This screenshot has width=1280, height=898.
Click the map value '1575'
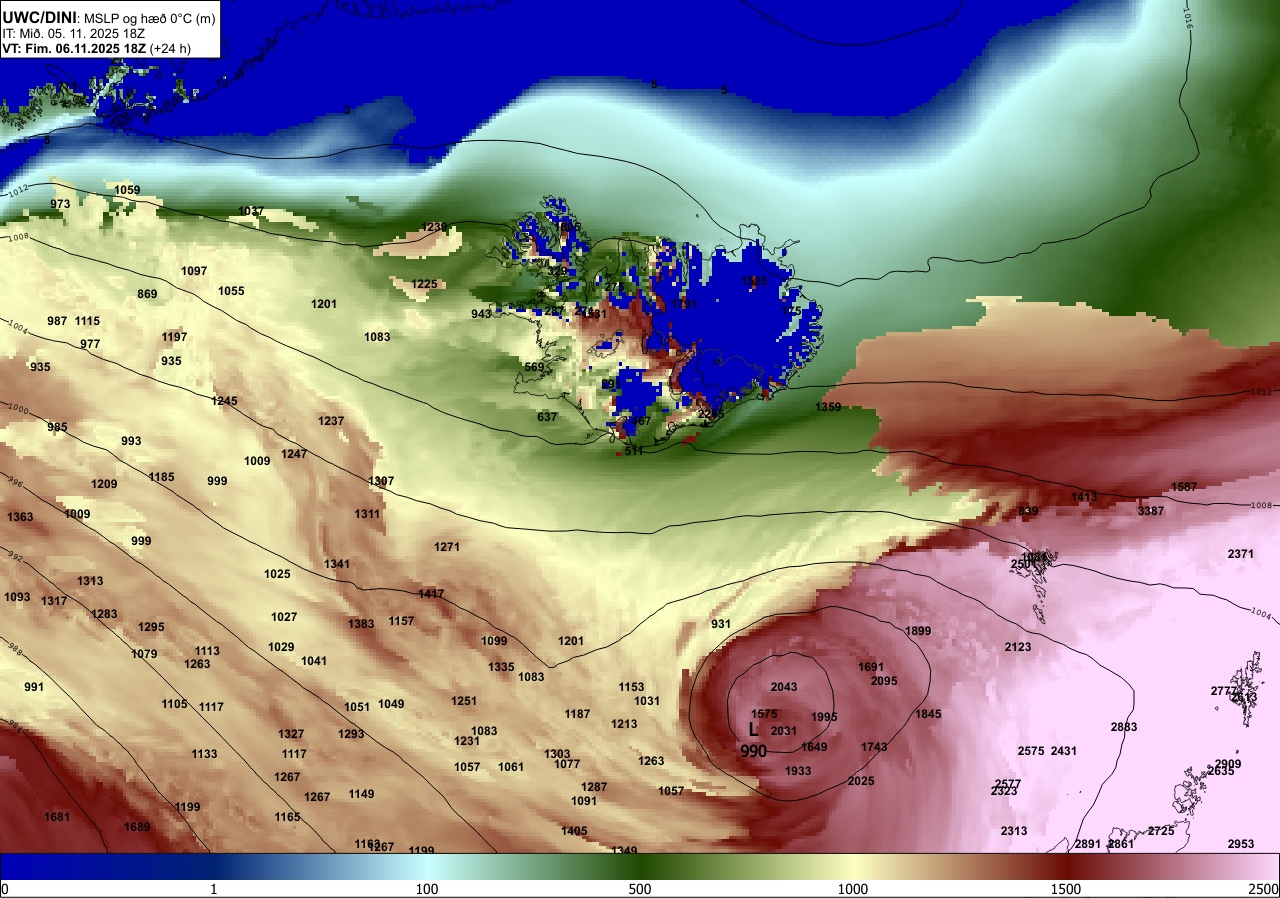coord(764,714)
